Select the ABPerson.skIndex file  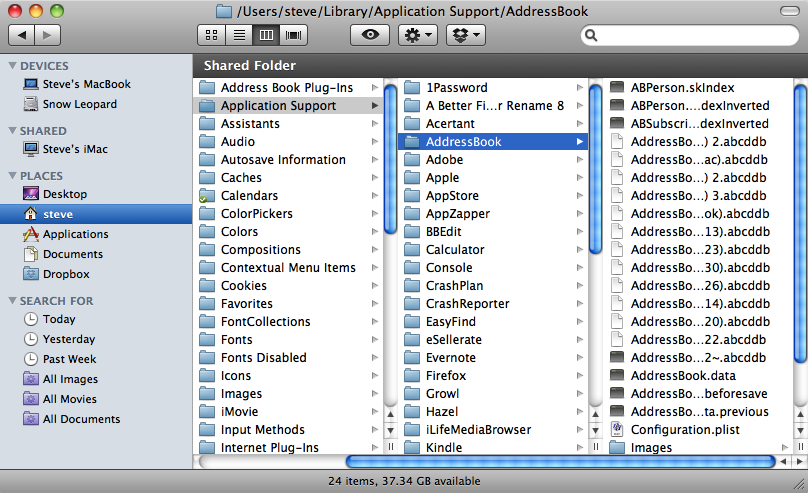click(698, 88)
